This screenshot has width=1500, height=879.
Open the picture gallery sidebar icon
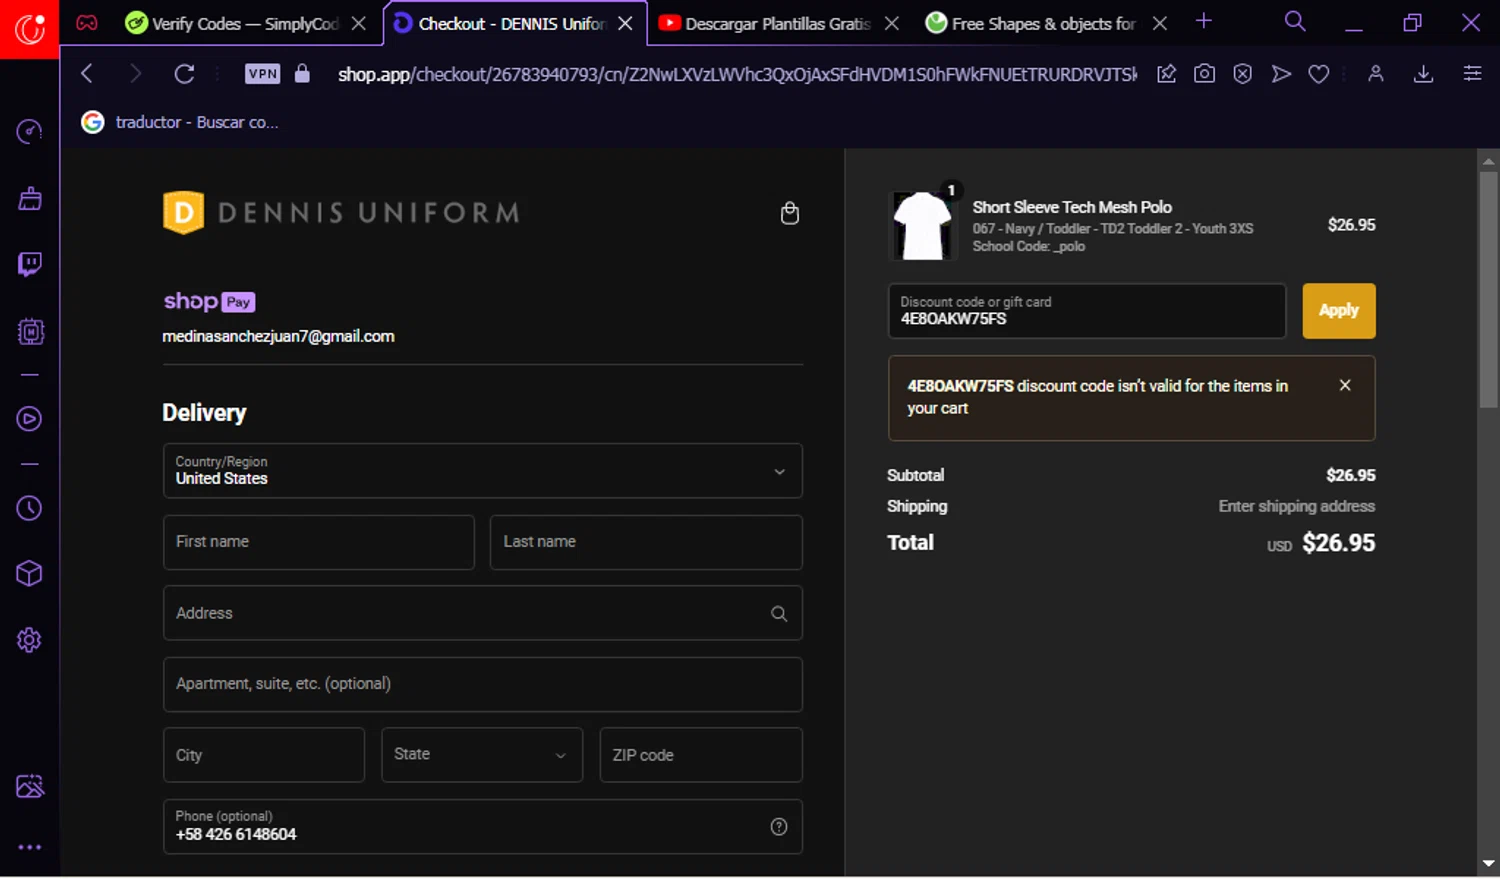coord(30,786)
